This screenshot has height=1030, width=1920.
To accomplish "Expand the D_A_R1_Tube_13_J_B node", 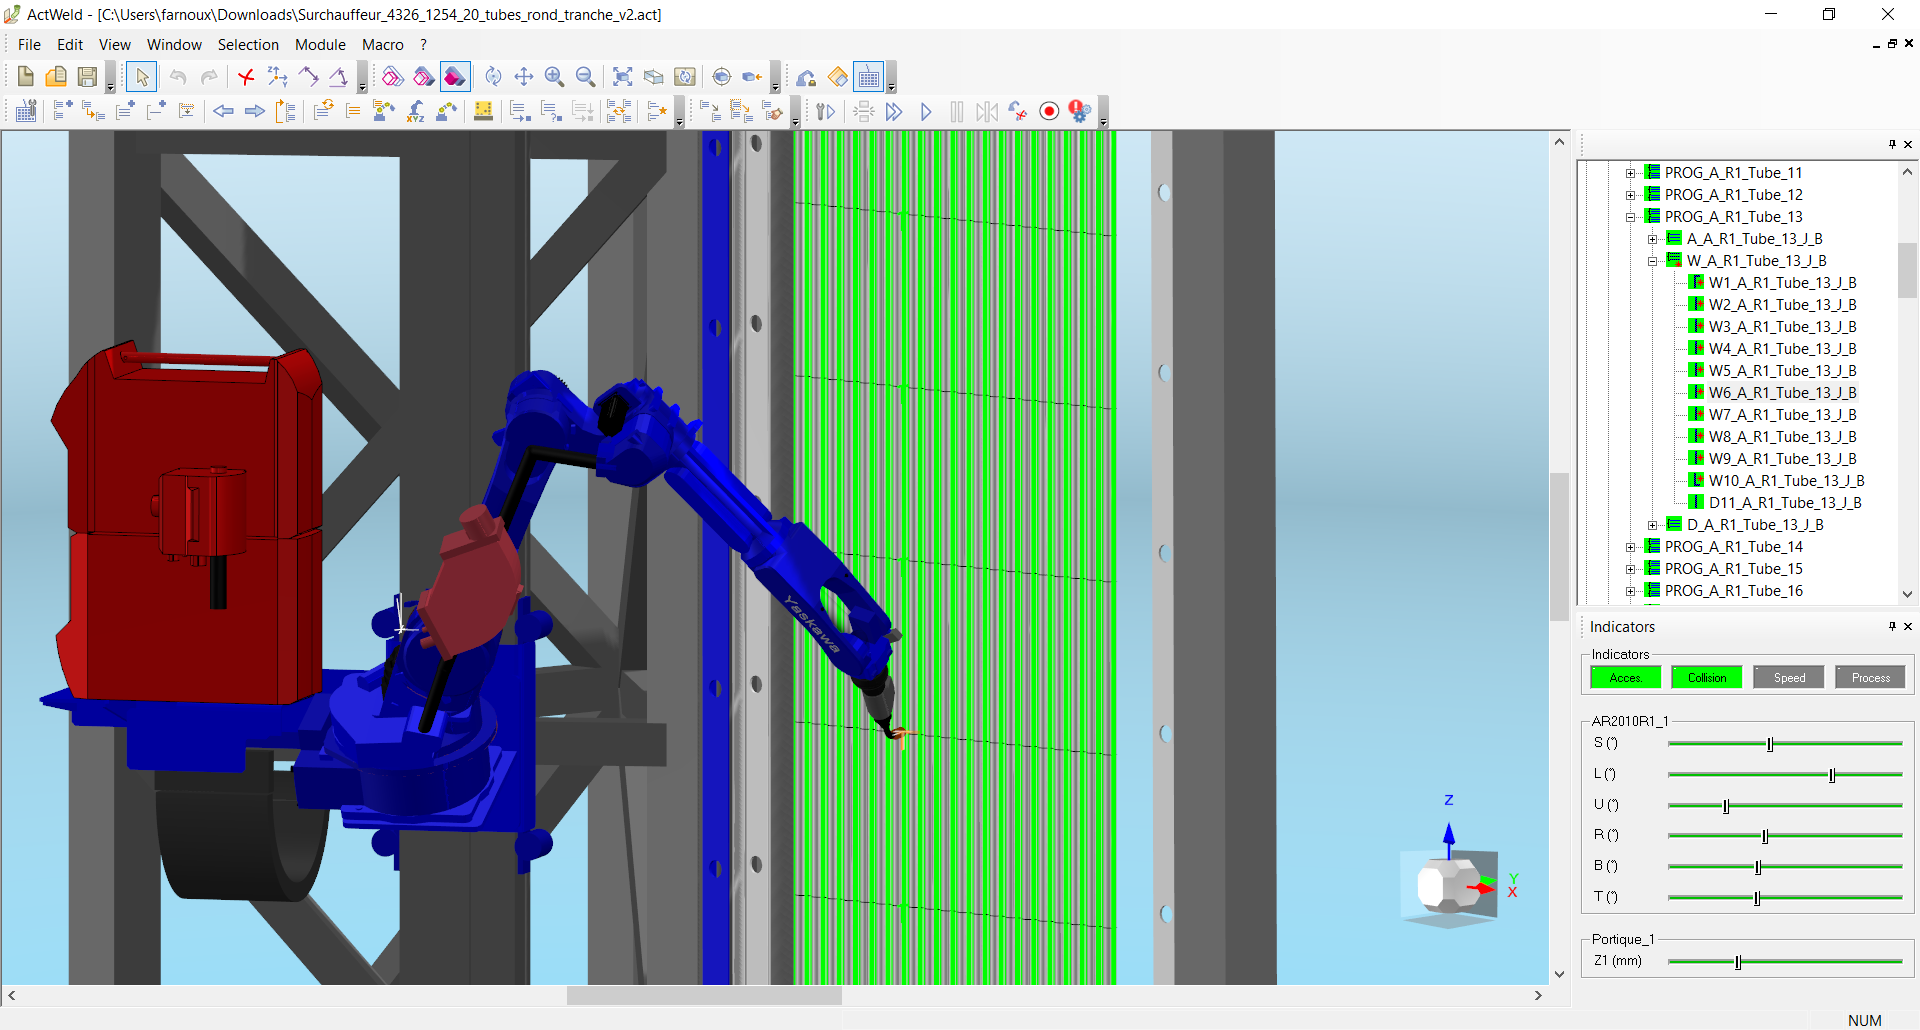I will point(1653,525).
